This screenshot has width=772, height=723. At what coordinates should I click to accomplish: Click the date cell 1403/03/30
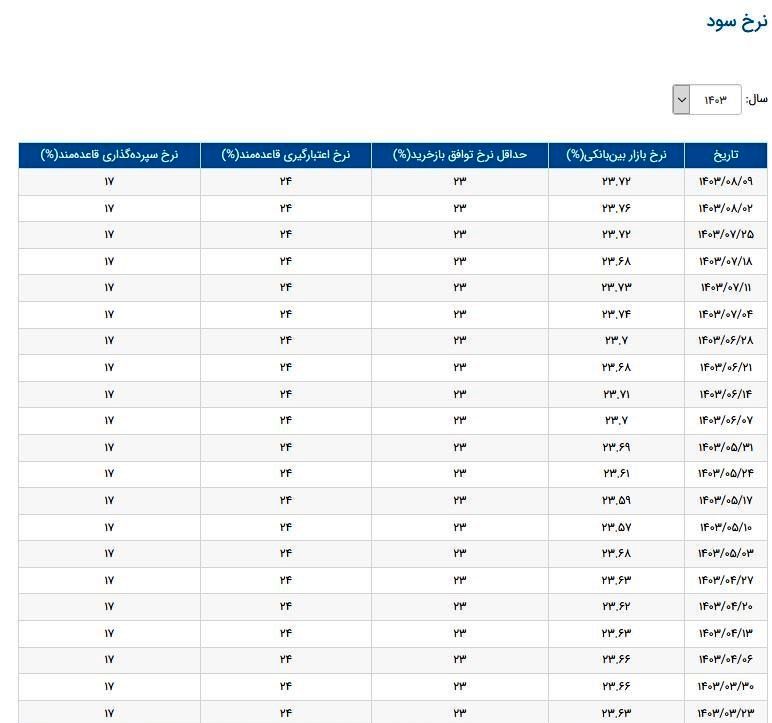[x=725, y=686]
